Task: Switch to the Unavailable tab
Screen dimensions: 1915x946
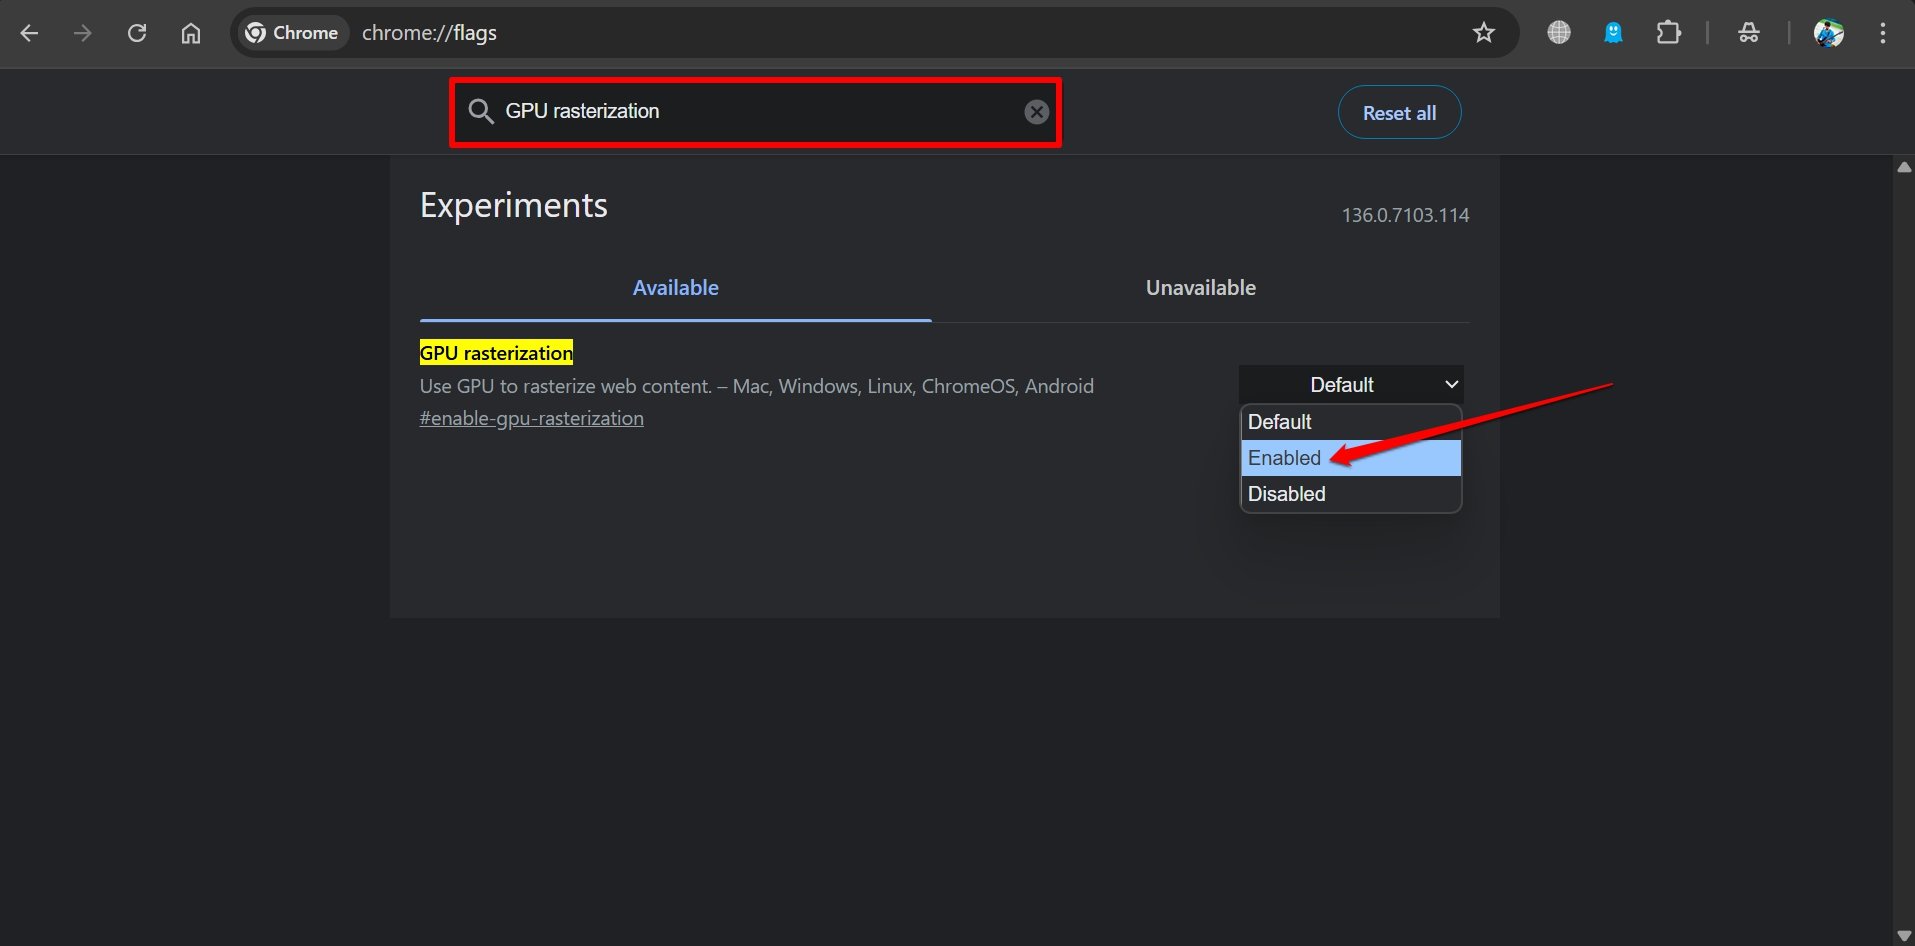Action: (x=1200, y=288)
